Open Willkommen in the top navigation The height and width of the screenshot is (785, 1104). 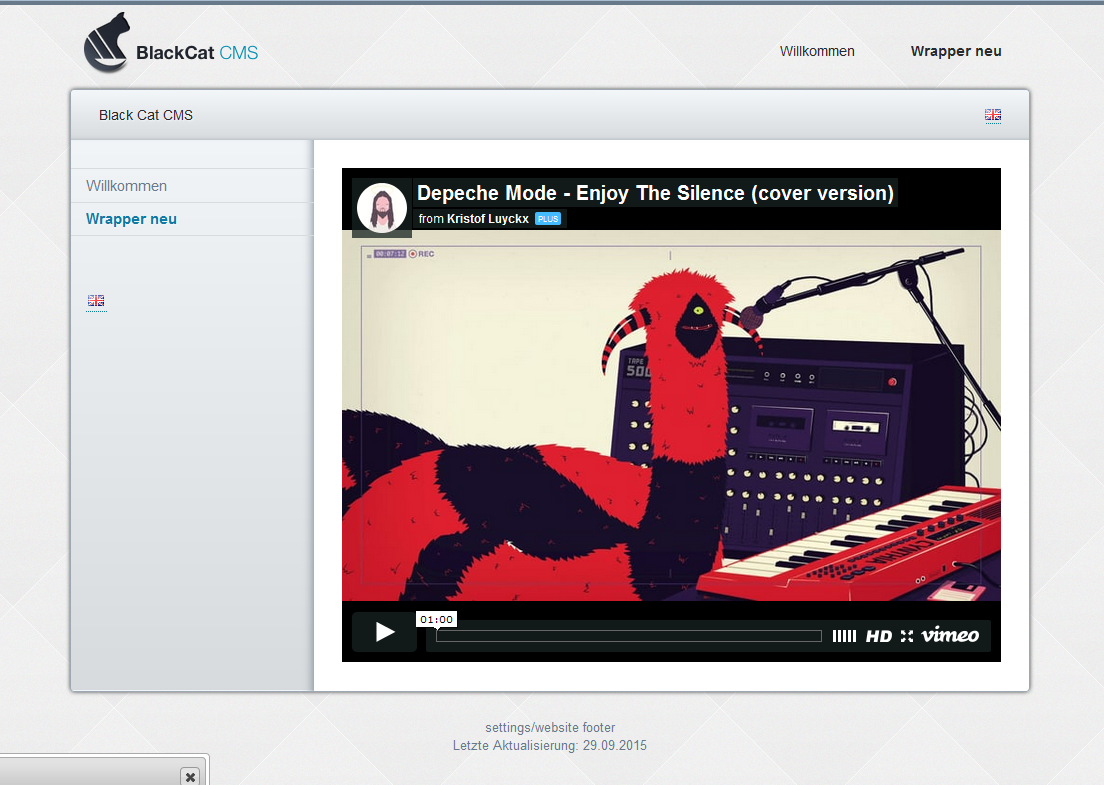point(817,51)
